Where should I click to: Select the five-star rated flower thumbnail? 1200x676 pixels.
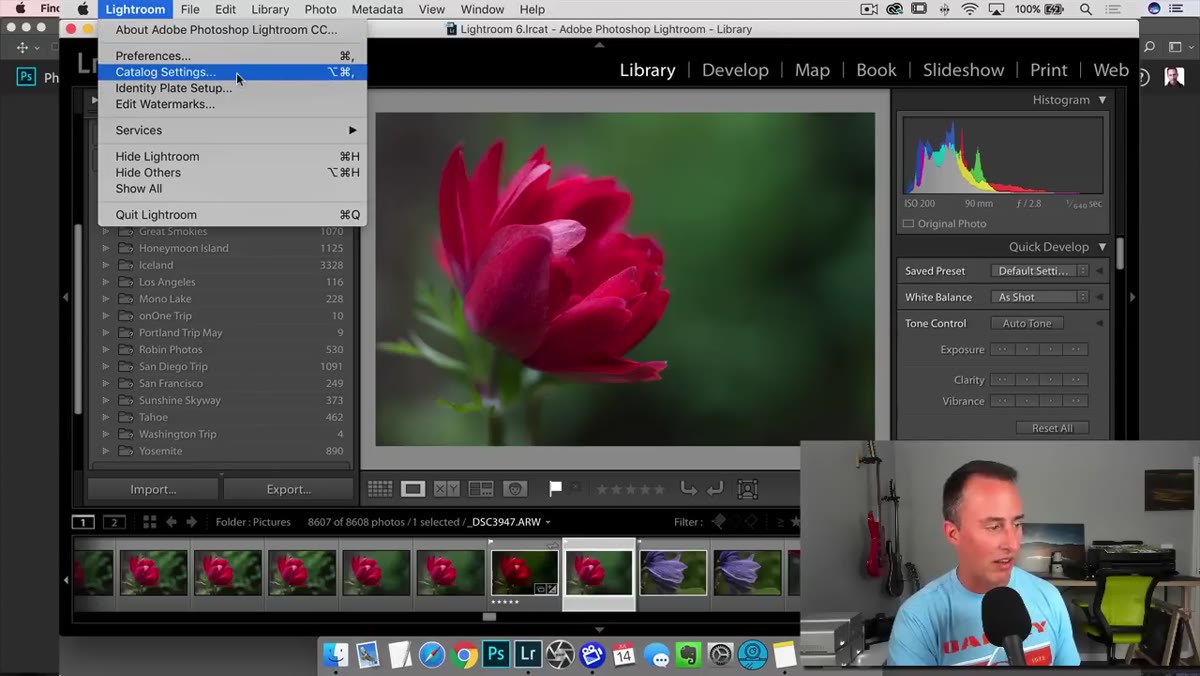pyautogui.click(x=525, y=573)
